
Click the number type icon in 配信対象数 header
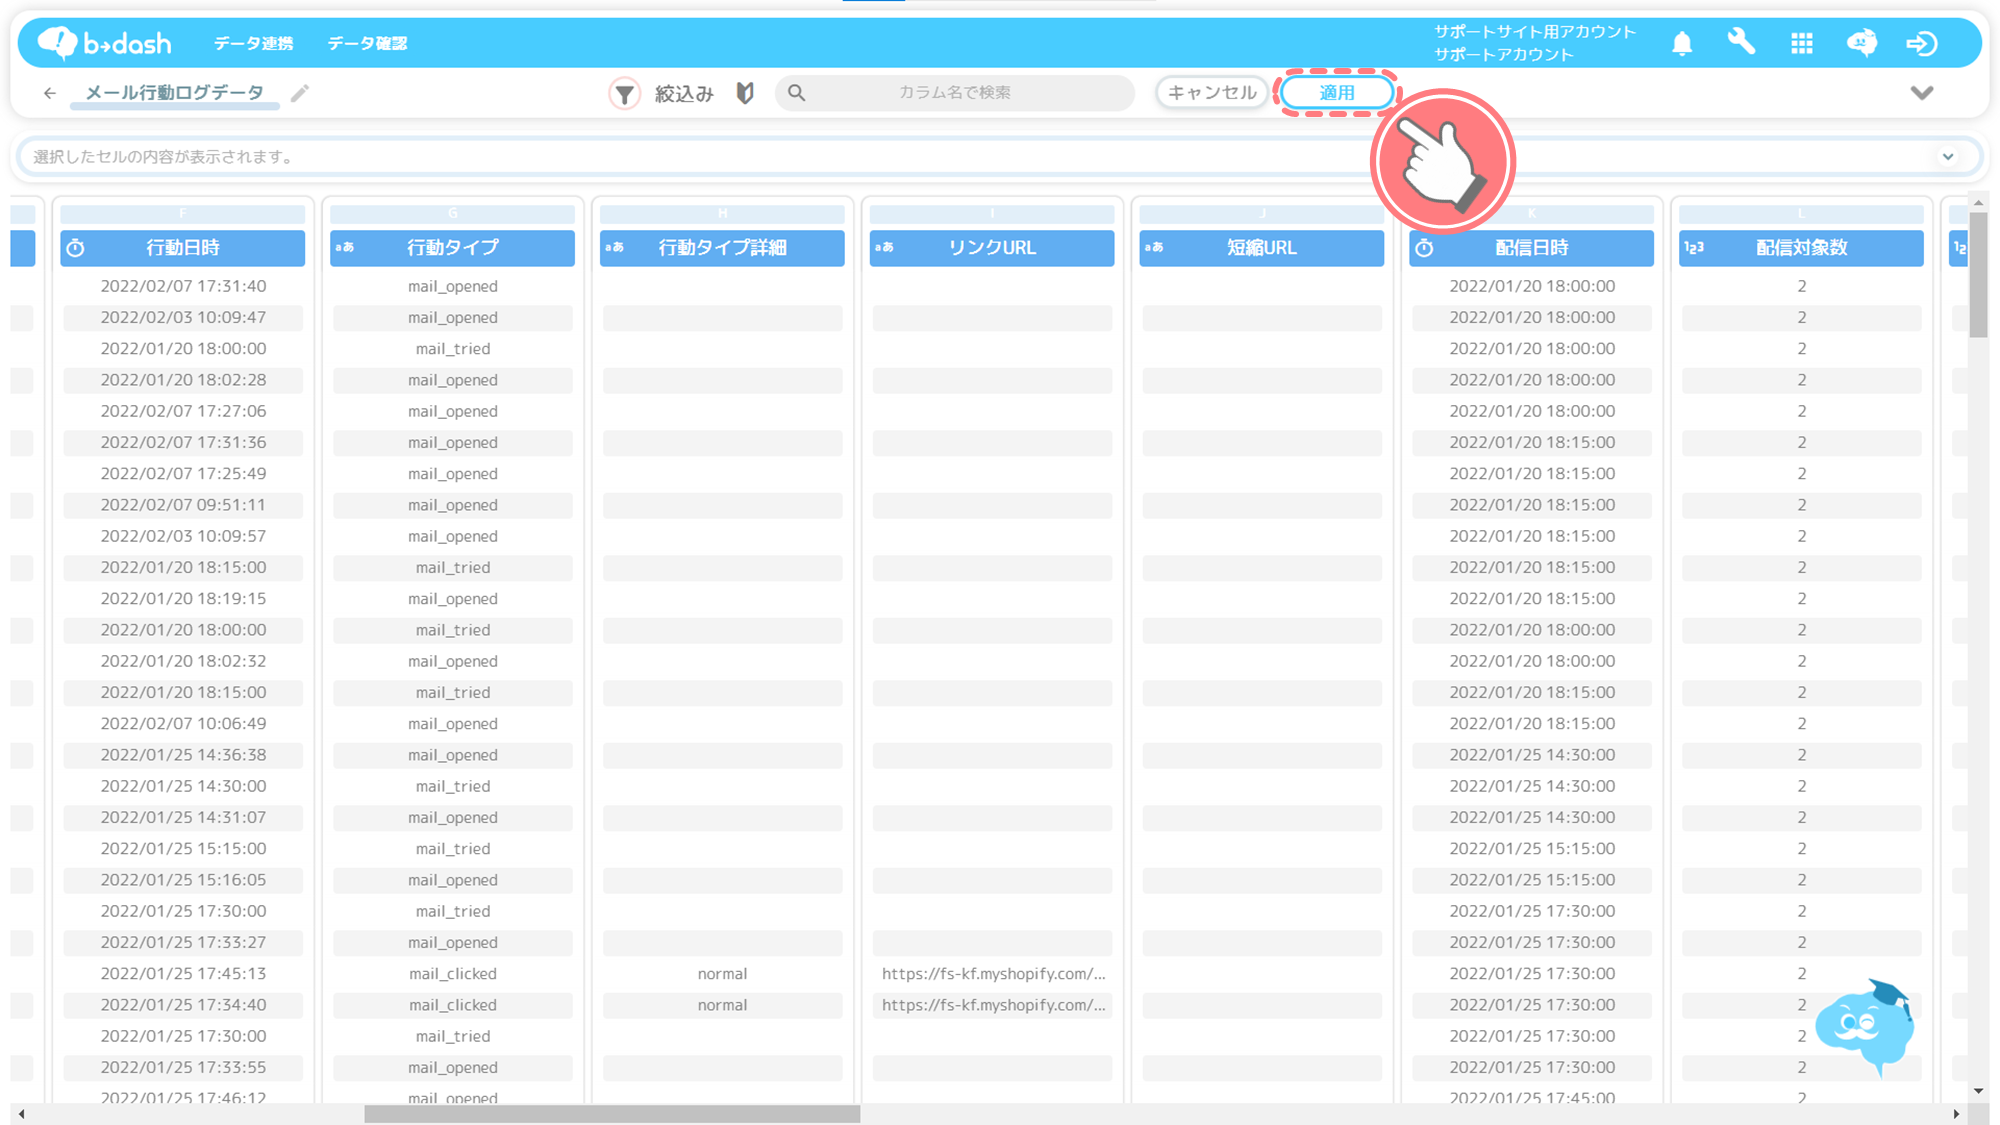point(1694,248)
